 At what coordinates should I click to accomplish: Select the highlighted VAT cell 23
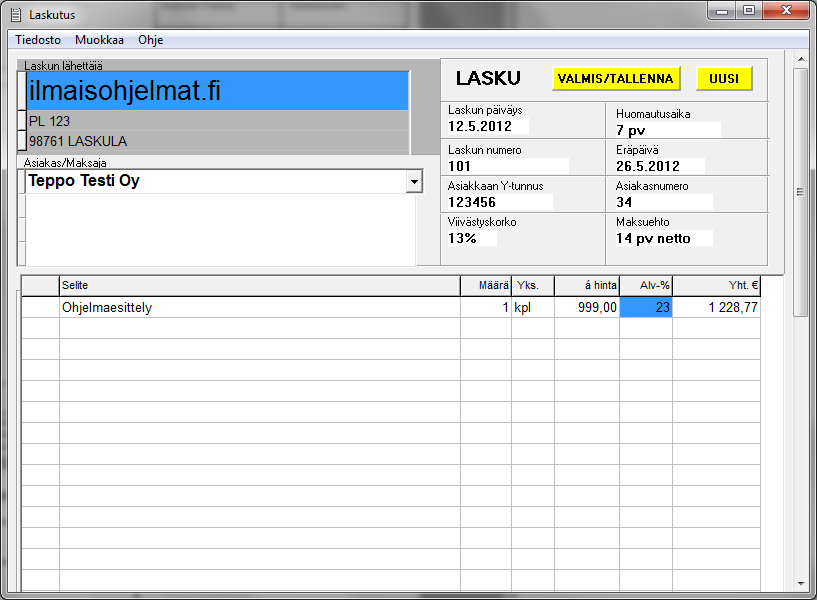point(646,307)
